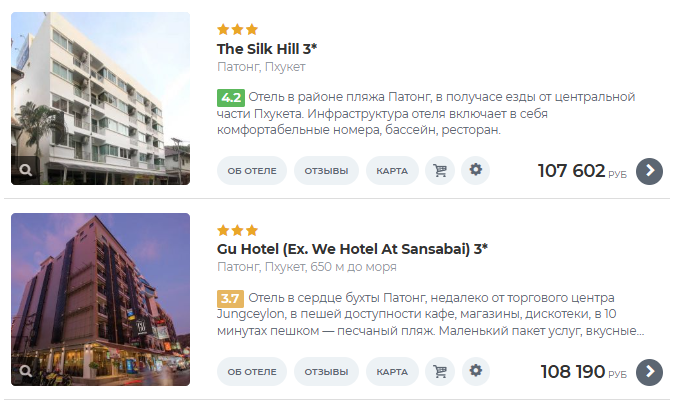Open ОБ ОТЕЛЕ for Gu Hotel
673x404 pixels.
click(x=252, y=371)
